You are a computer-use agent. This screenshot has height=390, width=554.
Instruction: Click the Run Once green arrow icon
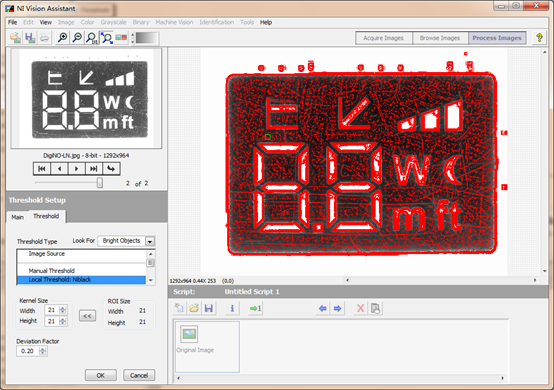pyautogui.click(x=255, y=308)
